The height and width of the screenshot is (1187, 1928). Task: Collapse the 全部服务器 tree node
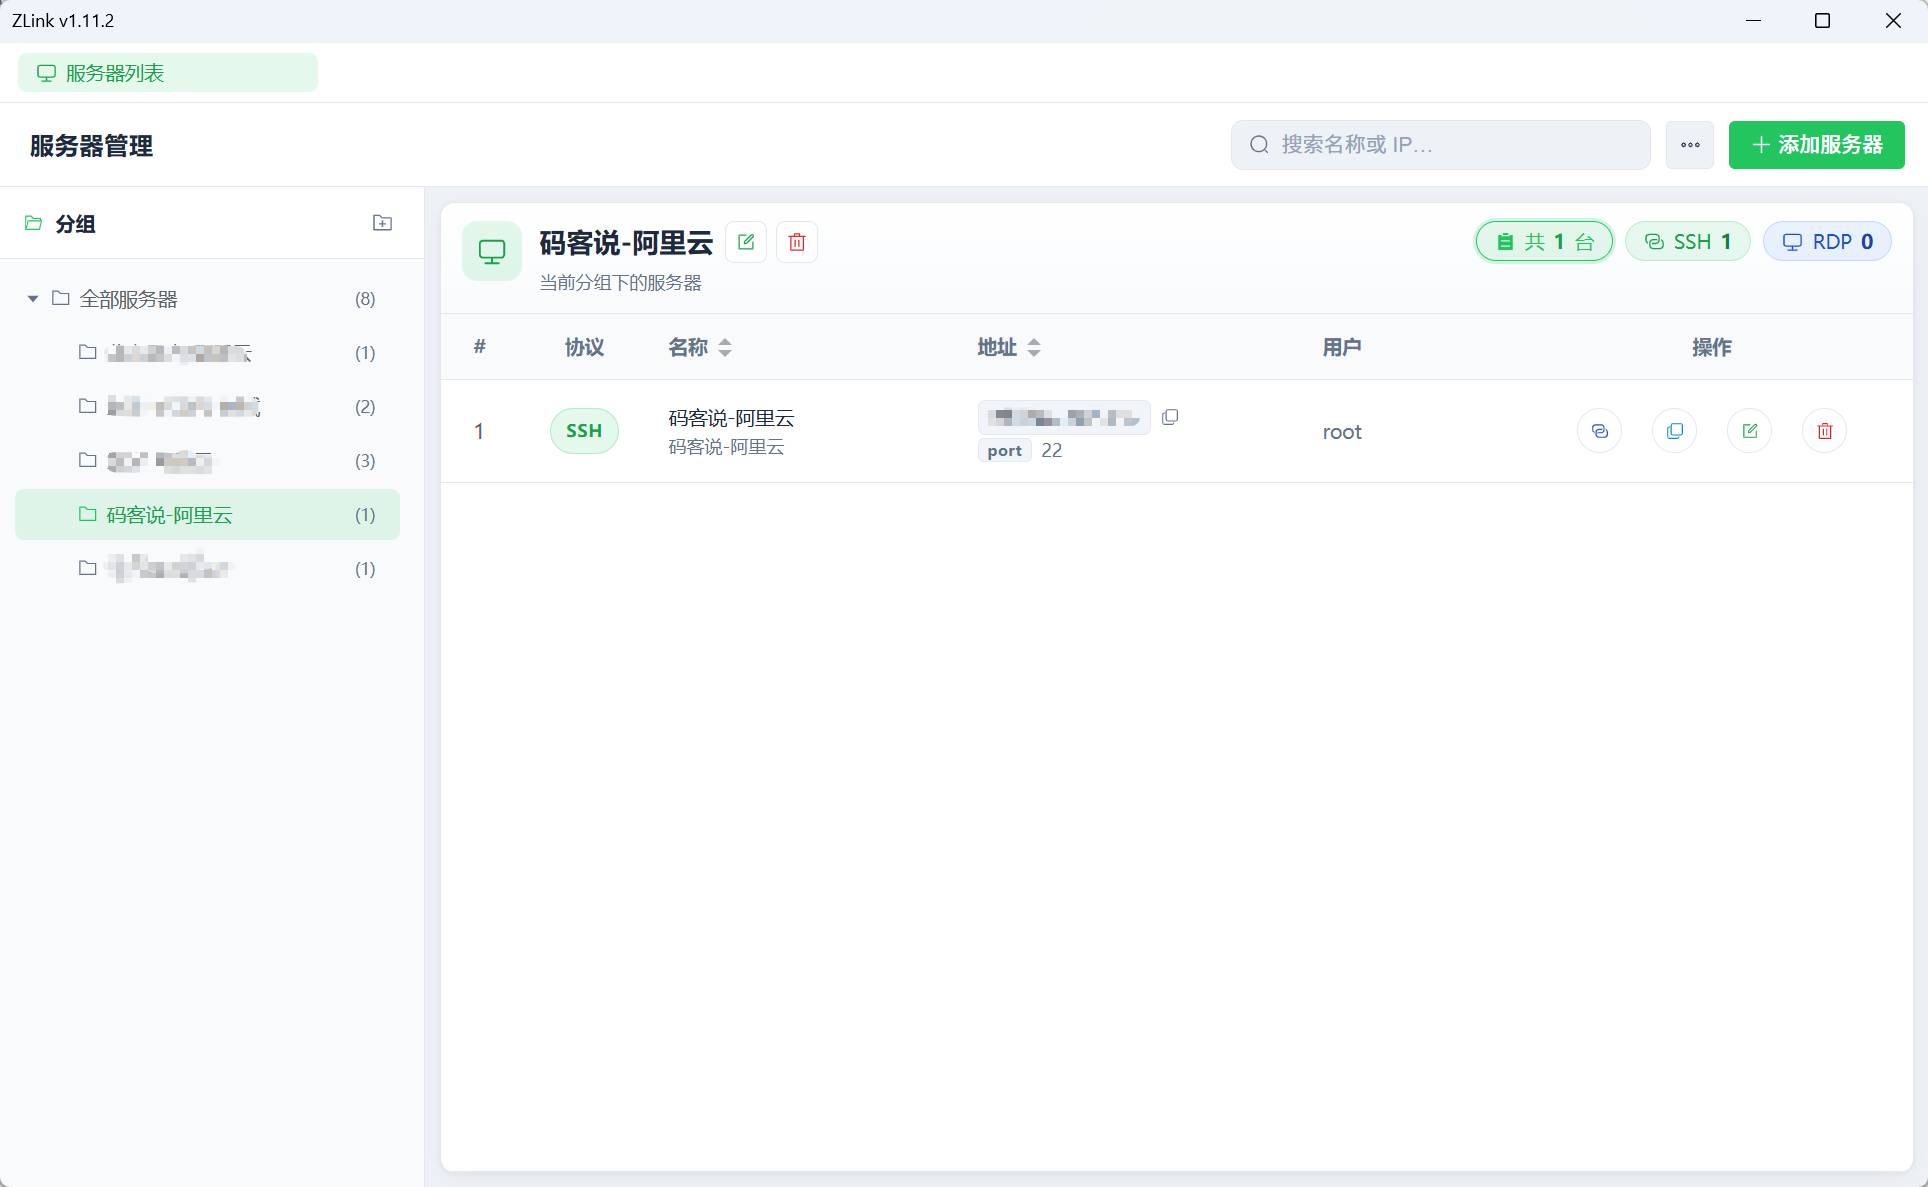[33, 299]
